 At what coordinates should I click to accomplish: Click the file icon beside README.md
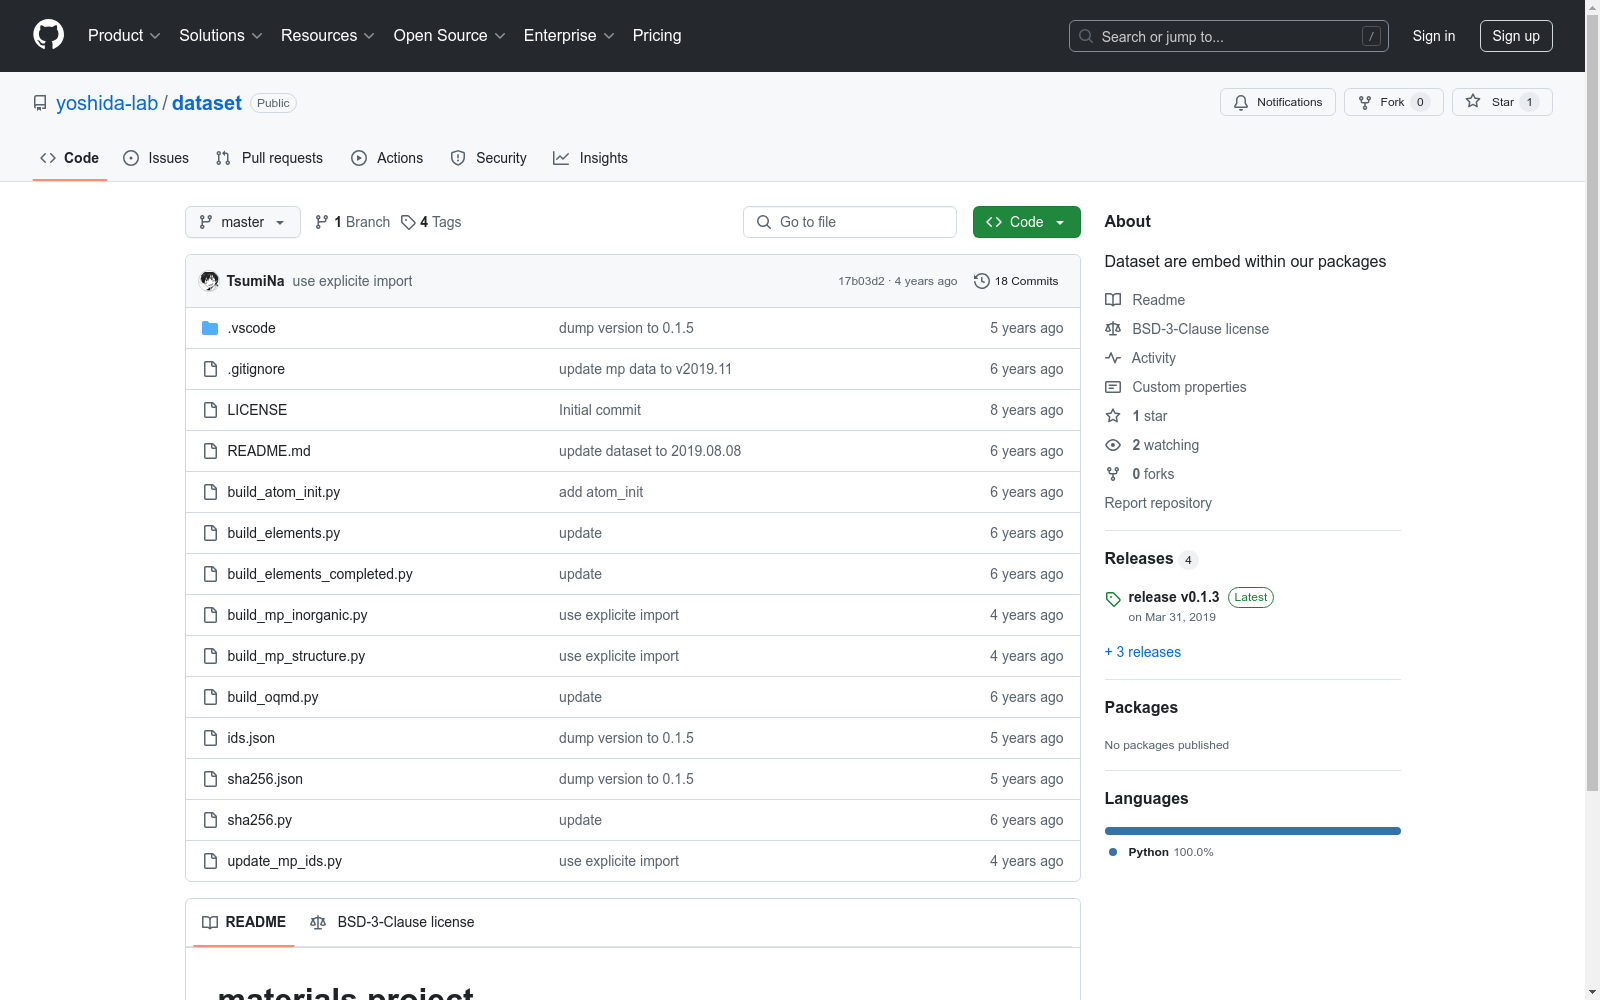coord(210,451)
